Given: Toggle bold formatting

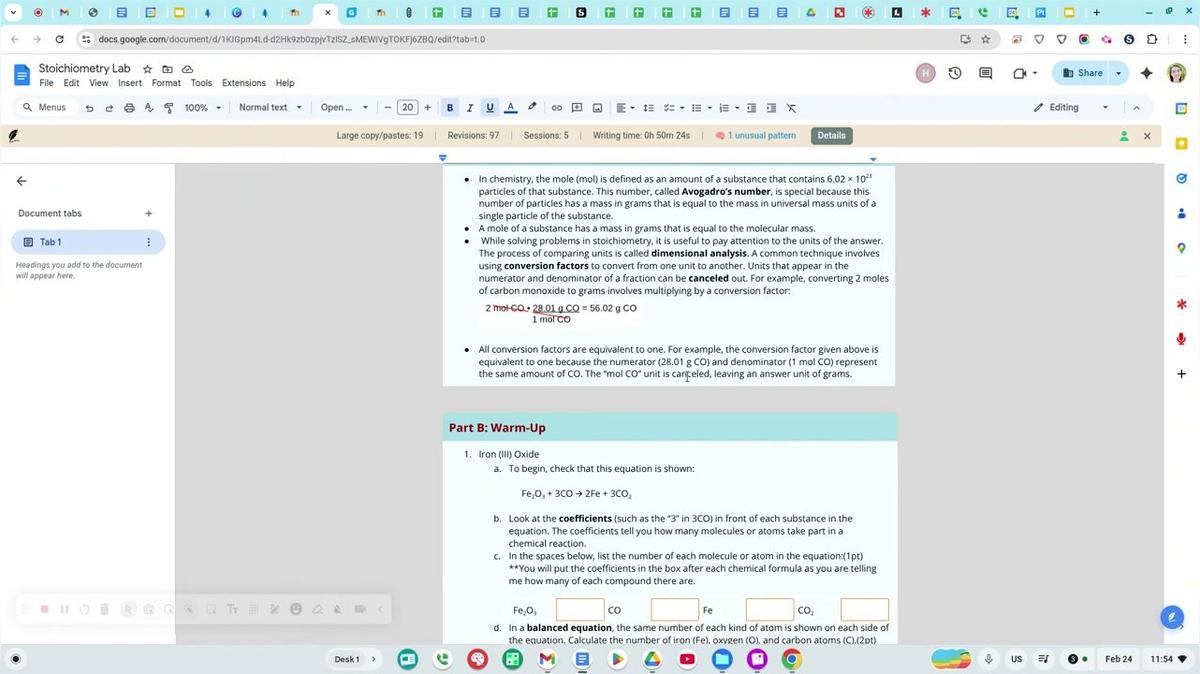Looking at the screenshot, I should (x=449, y=107).
